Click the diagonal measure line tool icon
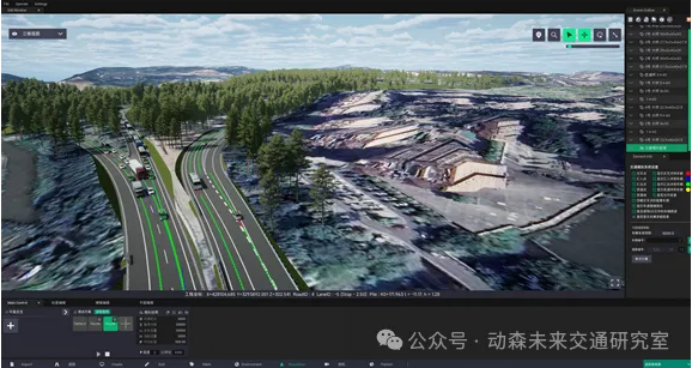 click(x=615, y=35)
